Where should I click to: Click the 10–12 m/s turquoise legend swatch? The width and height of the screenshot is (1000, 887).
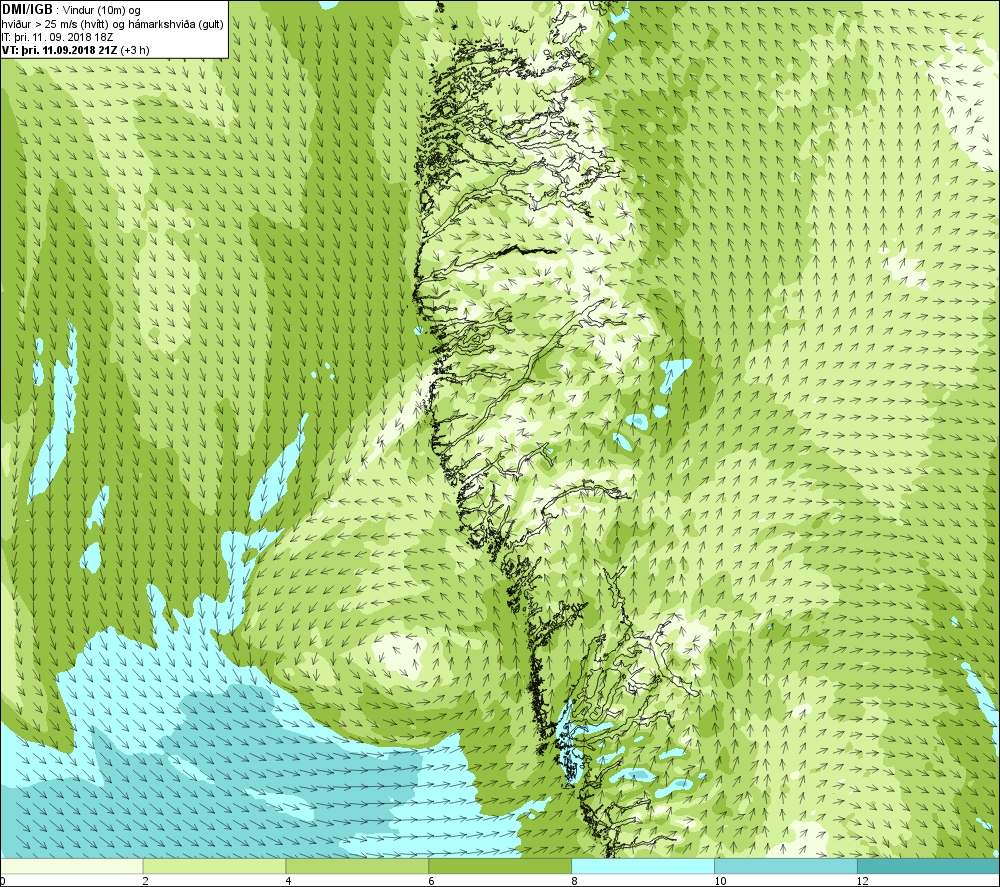click(x=786, y=866)
